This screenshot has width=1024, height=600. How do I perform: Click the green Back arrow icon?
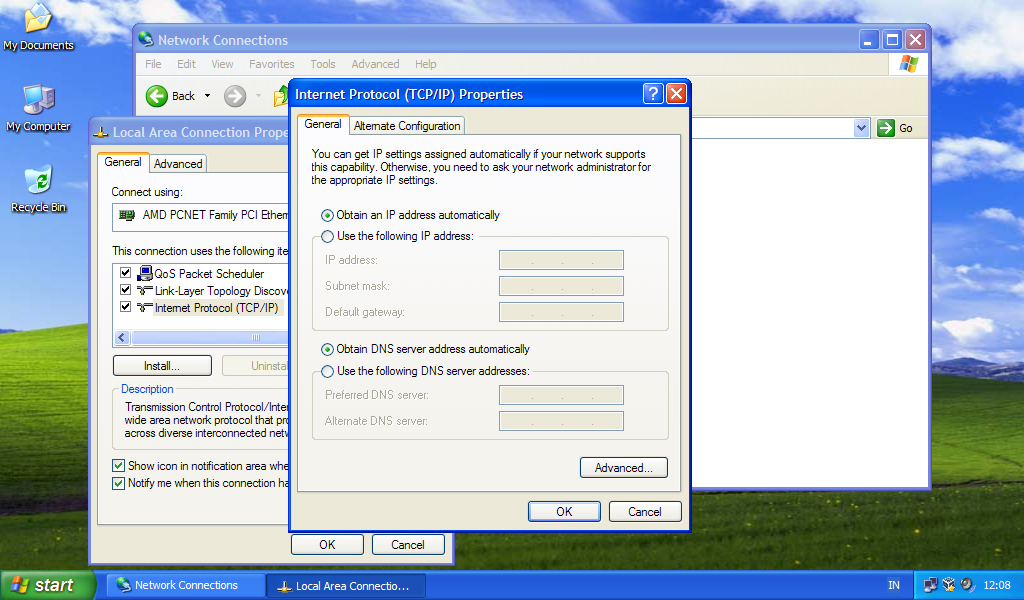(157, 96)
